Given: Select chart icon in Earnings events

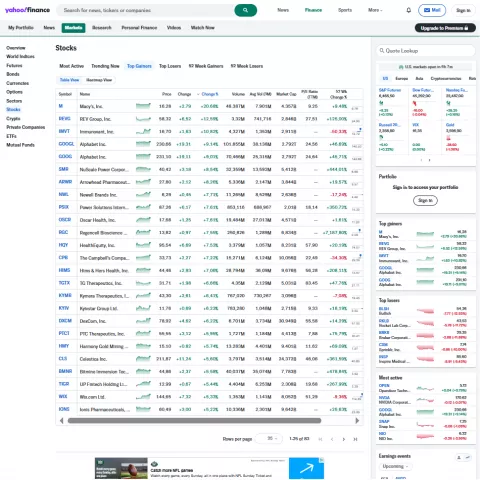Looking at the screenshot, I should coord(467,457).
